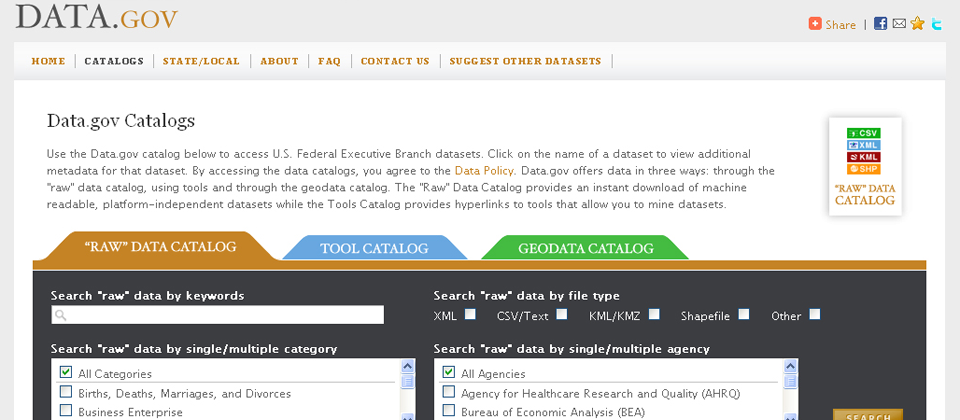Open the State/Local menu item
The width and height of the screenshot is (960, 420).
point(201,61)
